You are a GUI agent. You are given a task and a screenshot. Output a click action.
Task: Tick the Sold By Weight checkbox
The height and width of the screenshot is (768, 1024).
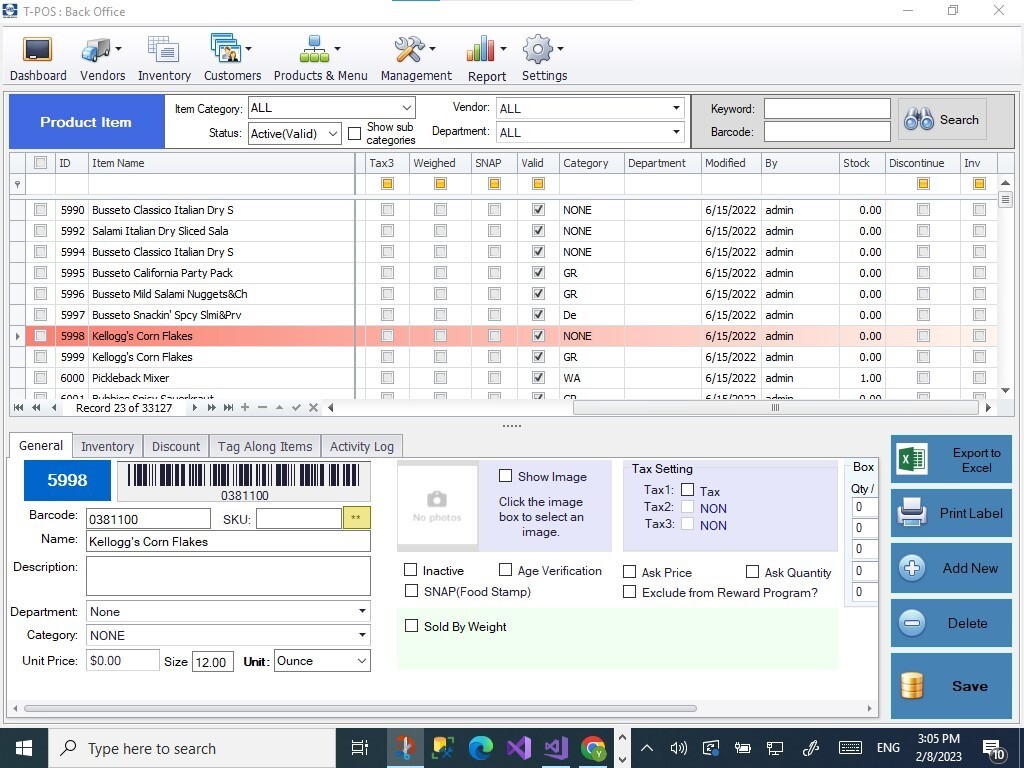point(411,626)
